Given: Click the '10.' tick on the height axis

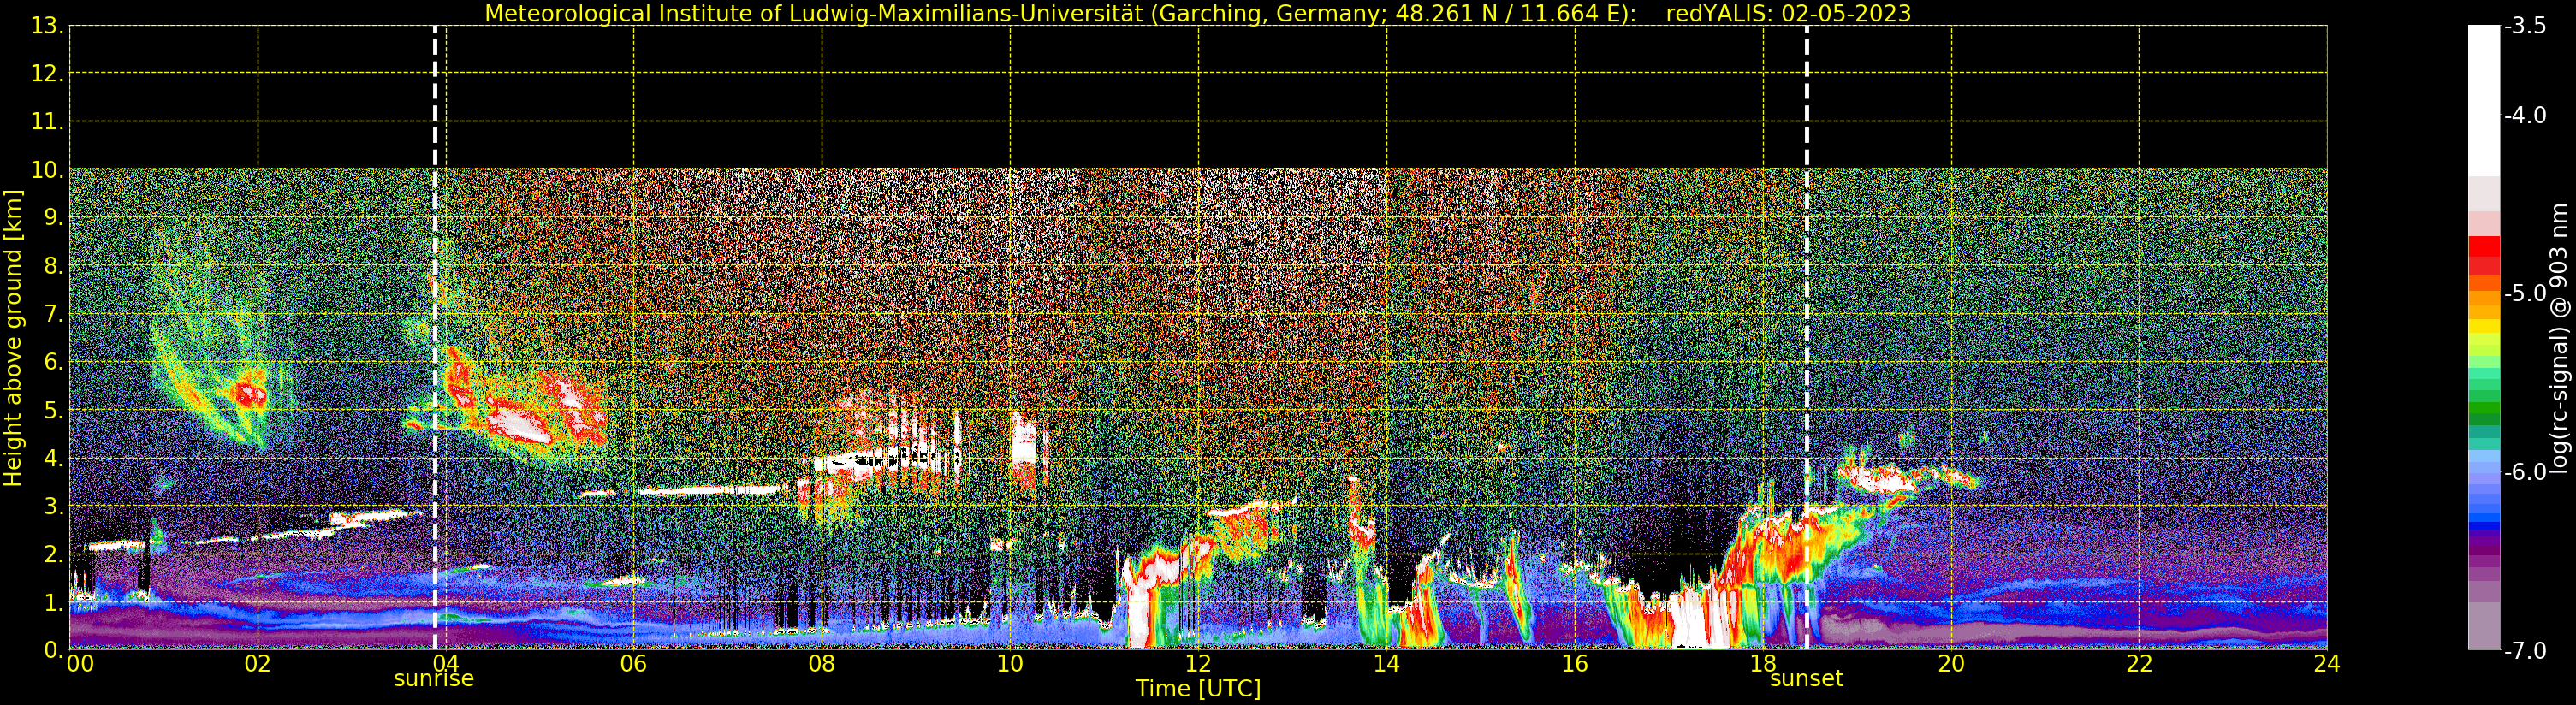Looking at the screenshot, I should pos(47,170).
